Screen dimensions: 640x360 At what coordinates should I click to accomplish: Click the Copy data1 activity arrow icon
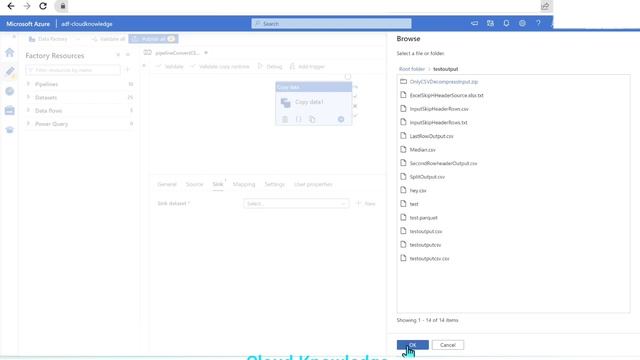[x=341, y=119]
